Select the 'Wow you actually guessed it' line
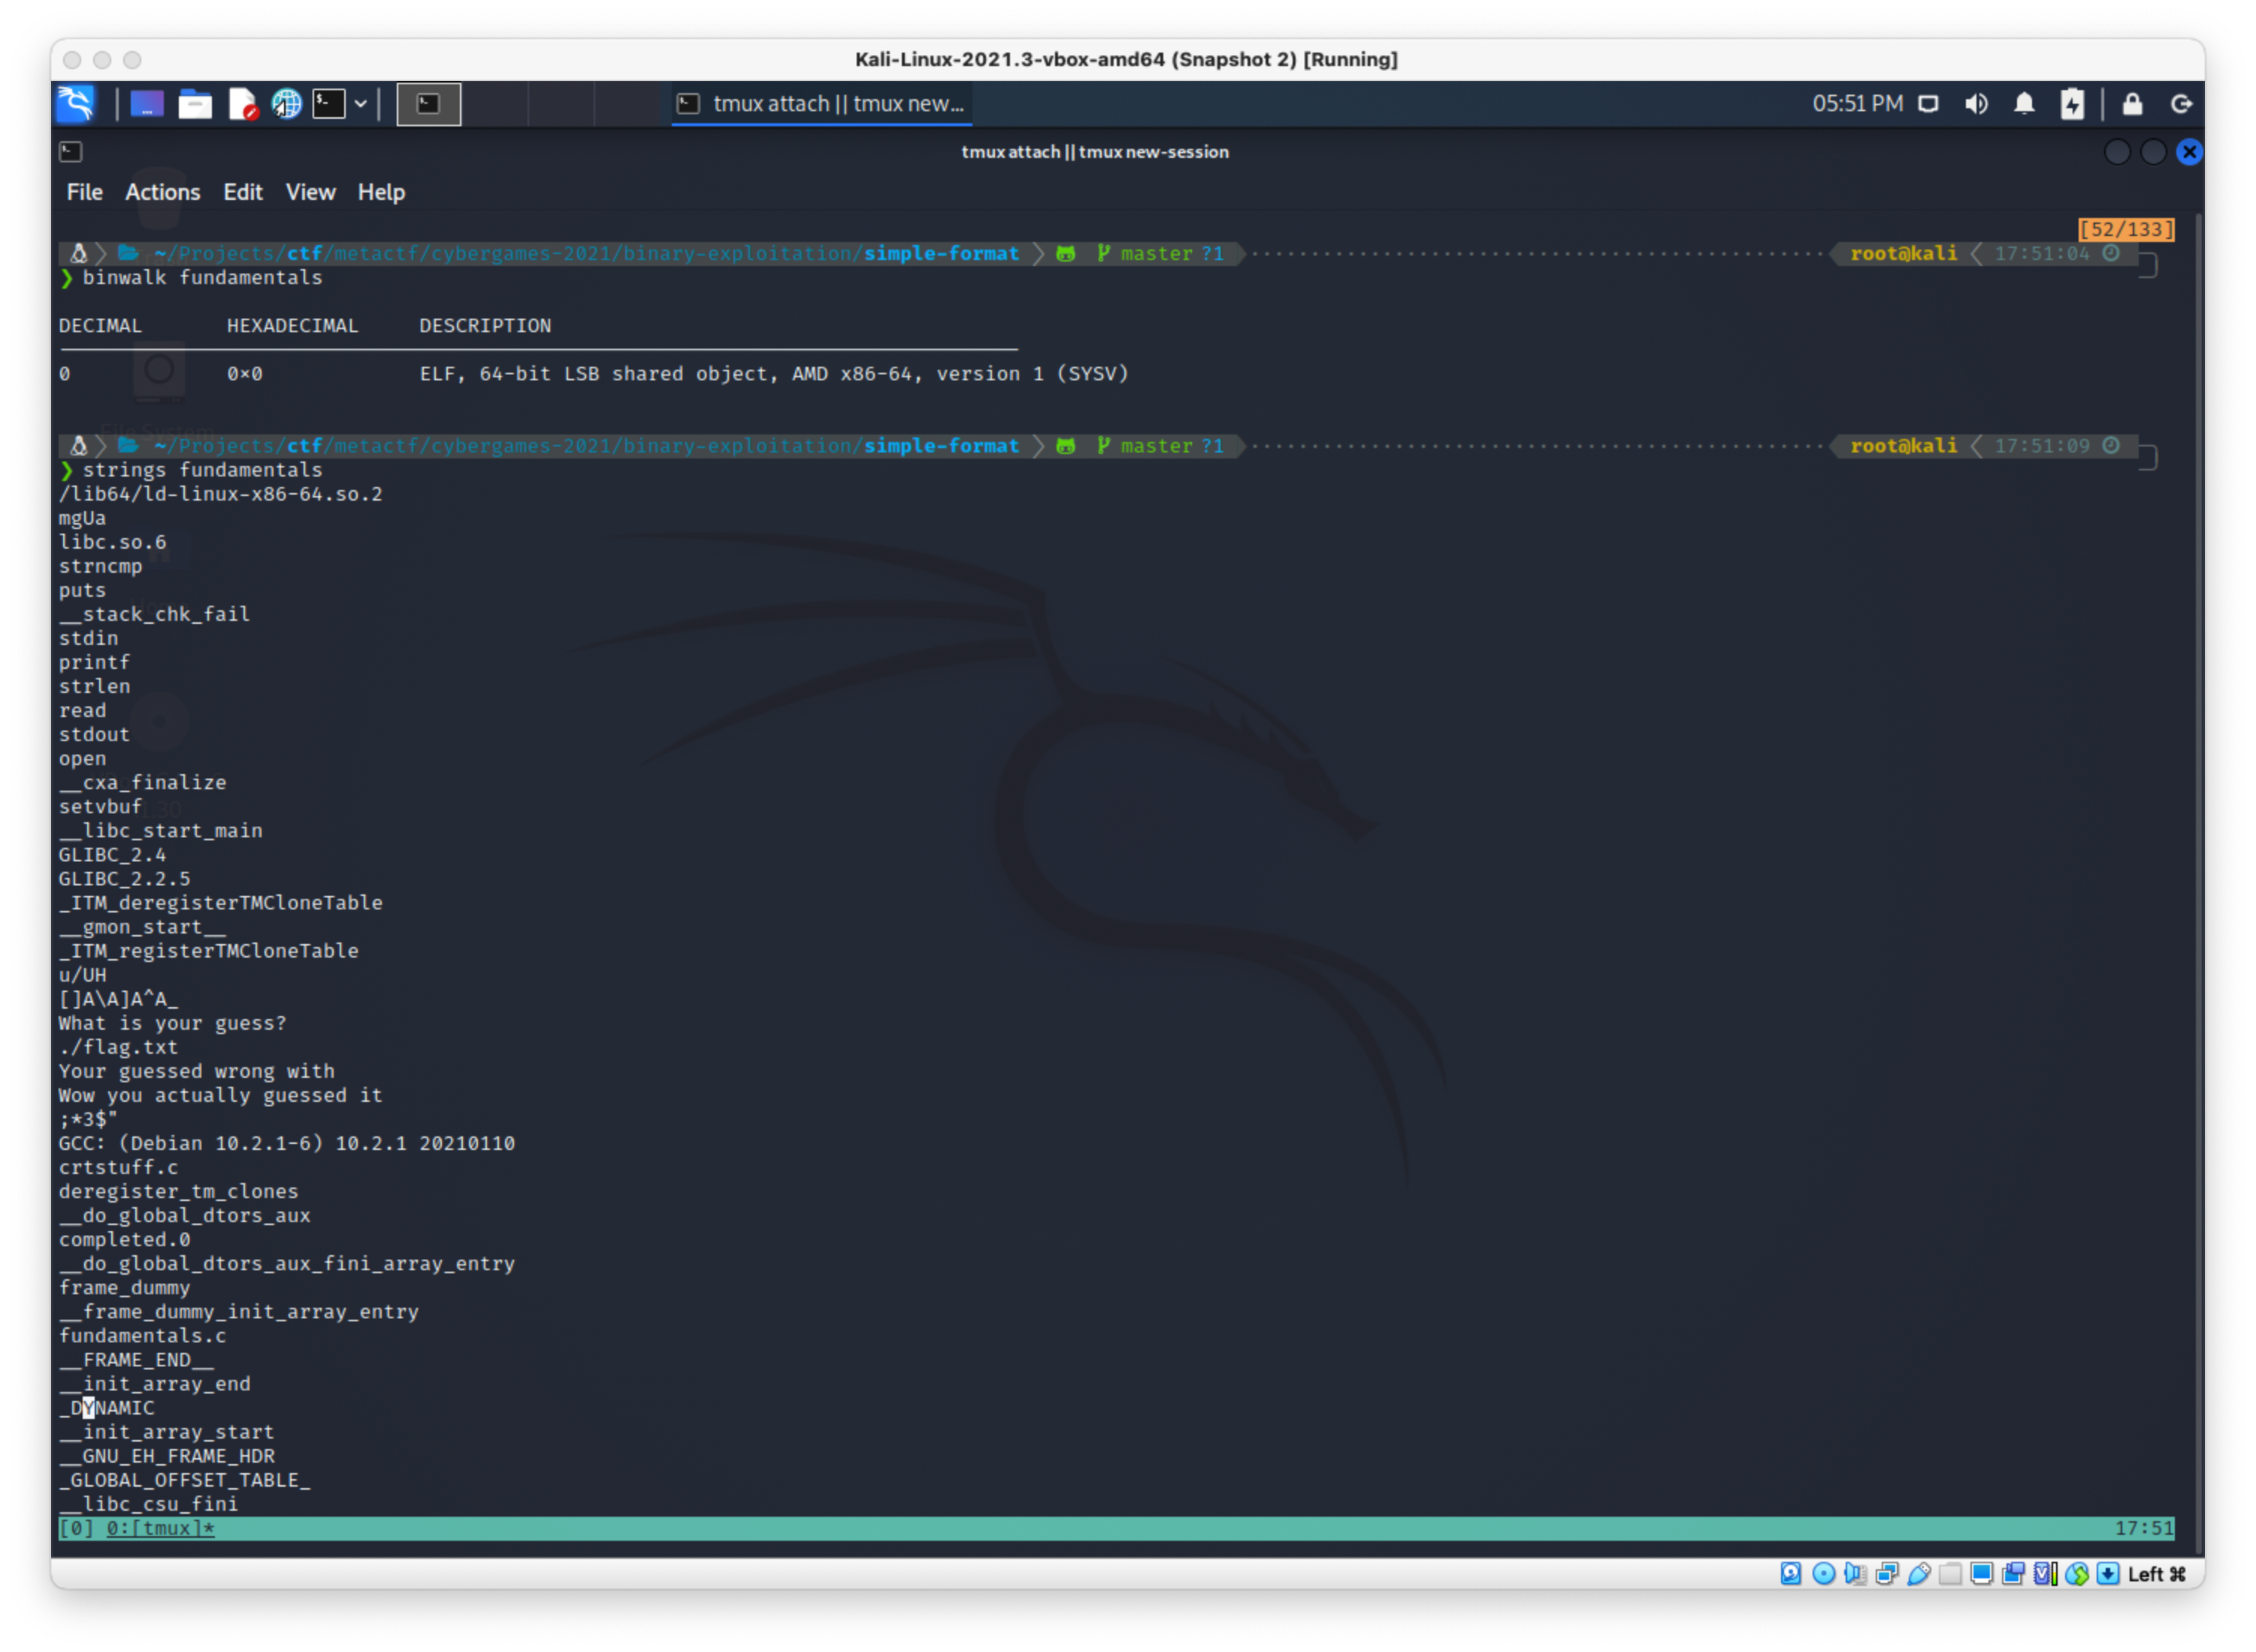This screenshot has height=1652, width=2256. 221,1096
